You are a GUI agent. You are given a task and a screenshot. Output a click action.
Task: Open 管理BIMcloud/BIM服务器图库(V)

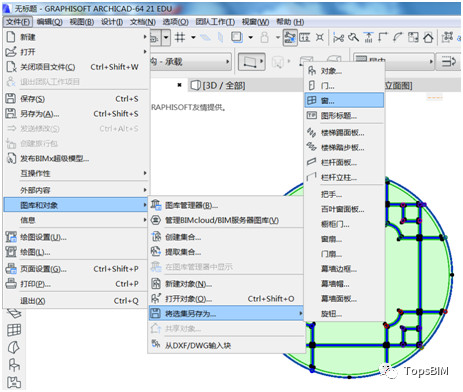click(226, 220)
